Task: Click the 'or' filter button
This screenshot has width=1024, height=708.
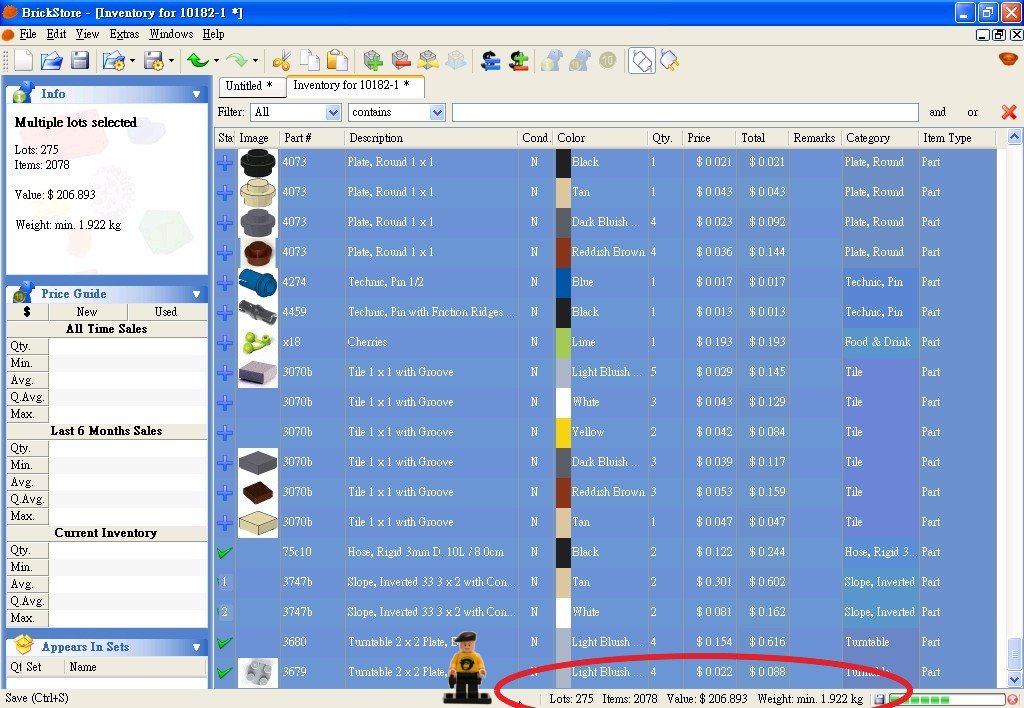Action: pyautogui.click(x=972, y=112)
